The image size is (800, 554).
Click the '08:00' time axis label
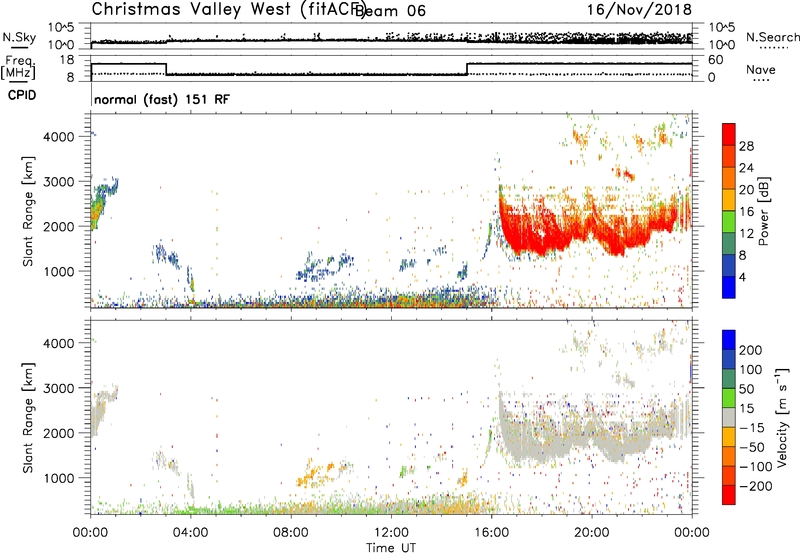click(x=291, y=533)
